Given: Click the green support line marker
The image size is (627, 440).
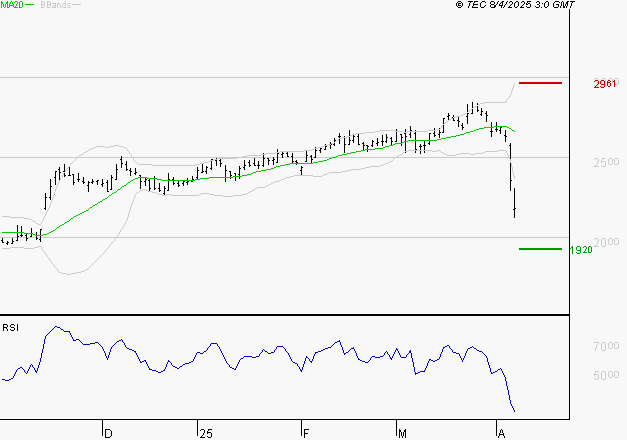Looking at the screenshot, I should (x=540, y=249).
